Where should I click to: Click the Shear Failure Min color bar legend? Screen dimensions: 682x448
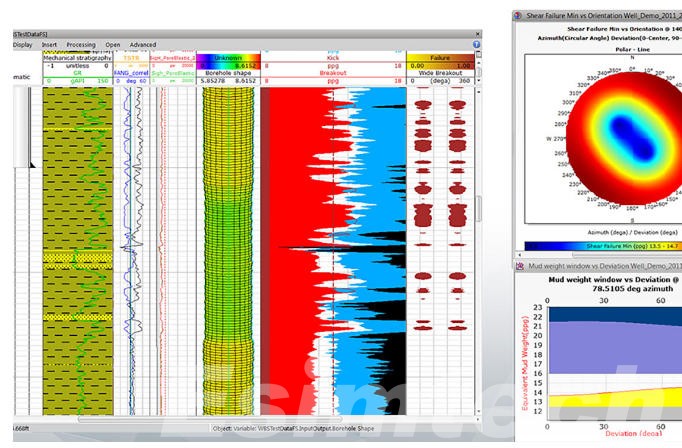pyautogui.click(x=603, y=246)
